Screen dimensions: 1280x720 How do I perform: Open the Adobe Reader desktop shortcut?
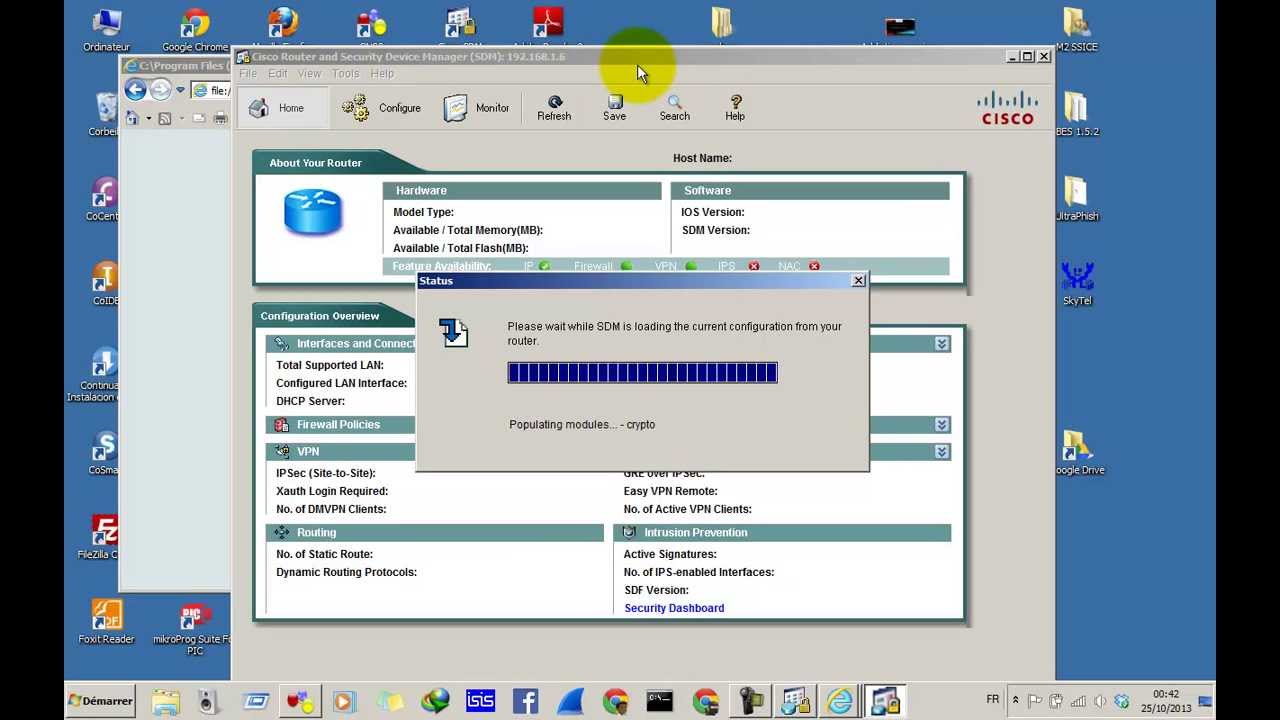coord(548,26)
